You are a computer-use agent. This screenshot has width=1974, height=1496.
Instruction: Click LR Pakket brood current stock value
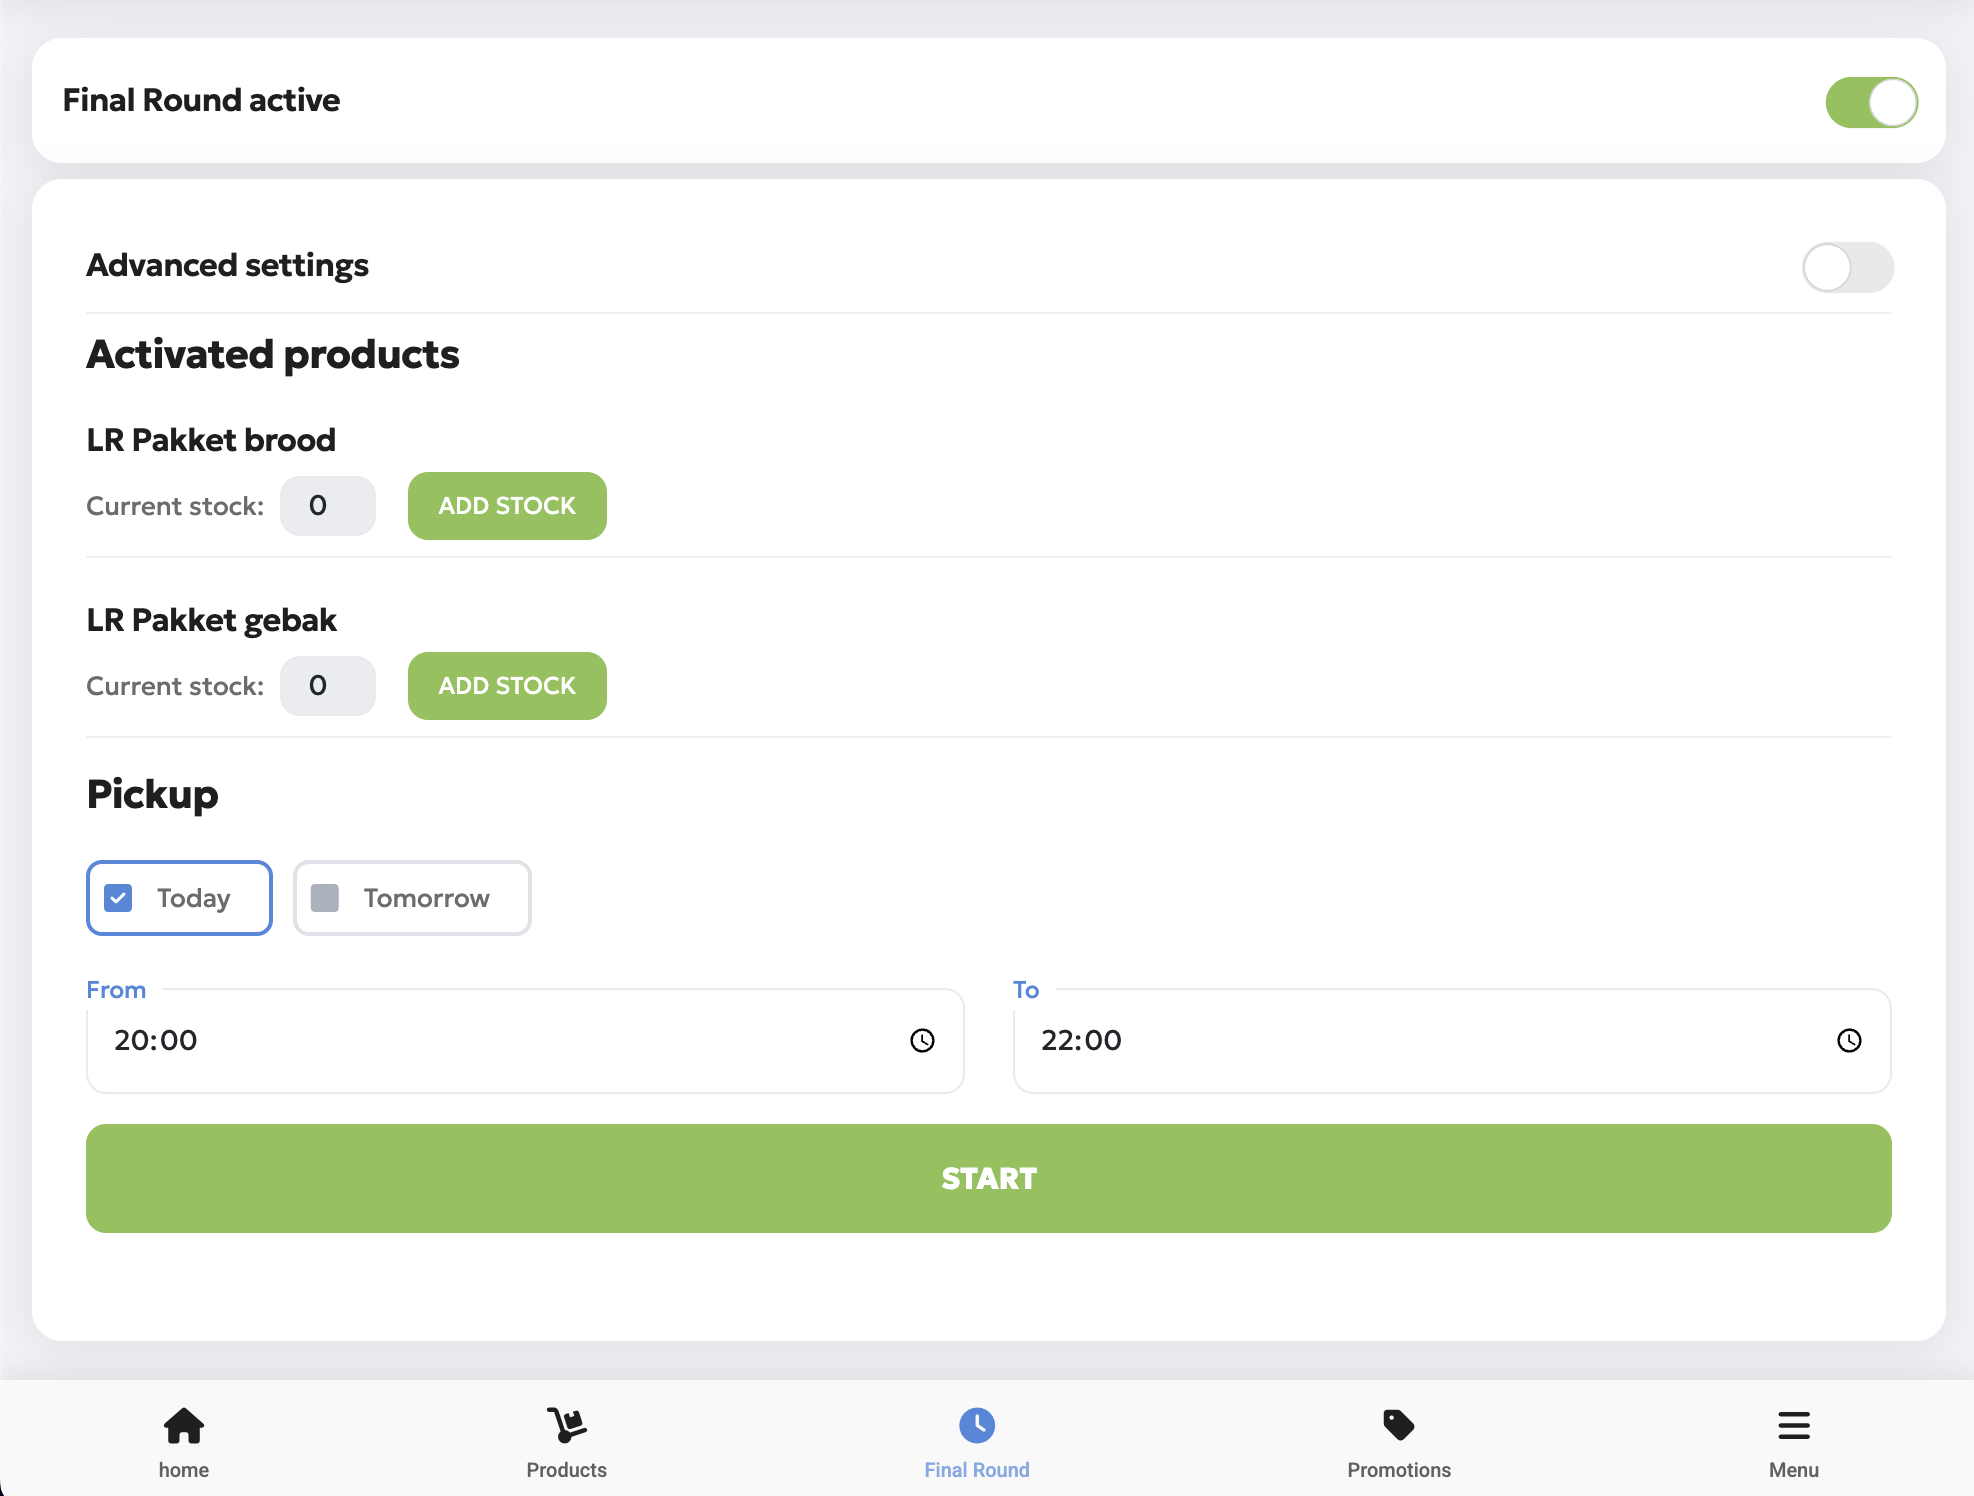tap(327, 506)
